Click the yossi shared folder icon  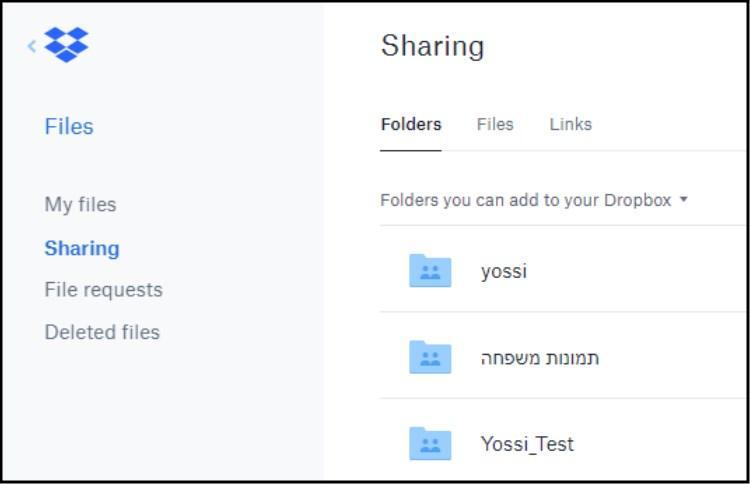pos(430,271)
